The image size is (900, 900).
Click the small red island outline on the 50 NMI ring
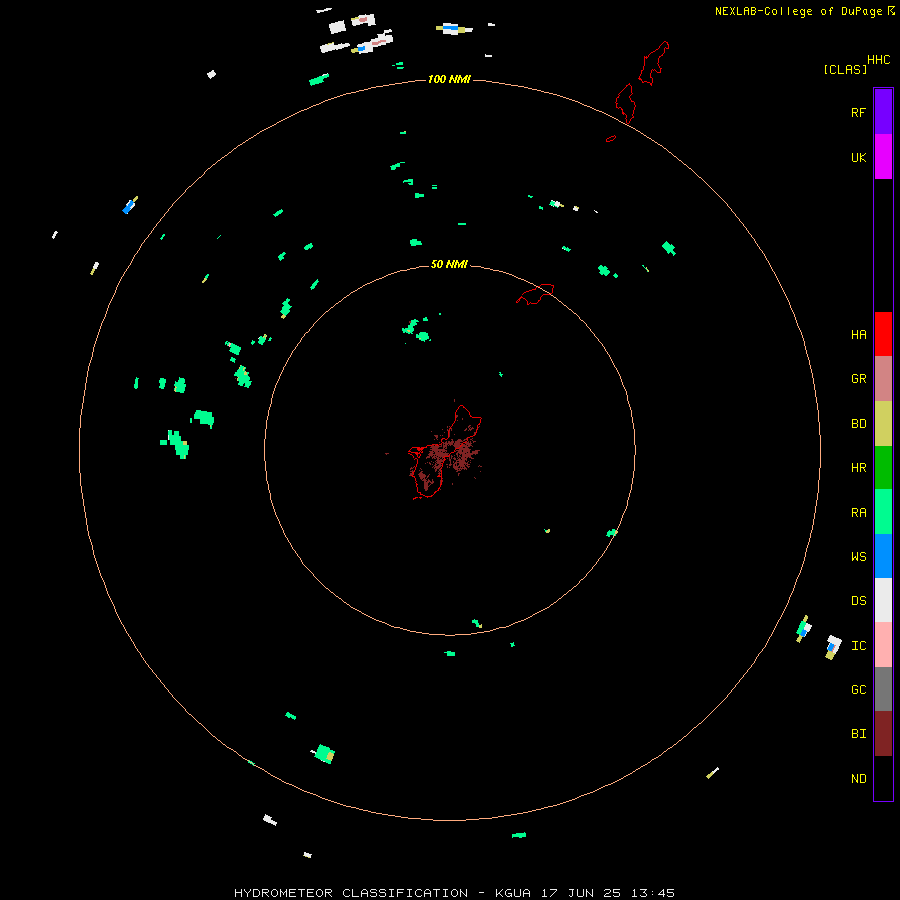pos(536,294)
